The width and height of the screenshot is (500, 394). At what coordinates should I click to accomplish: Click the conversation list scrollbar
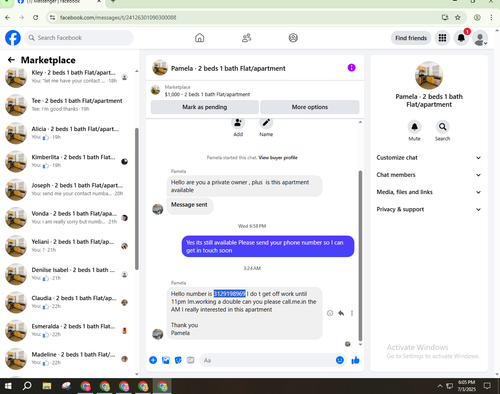tap(137, 199)
